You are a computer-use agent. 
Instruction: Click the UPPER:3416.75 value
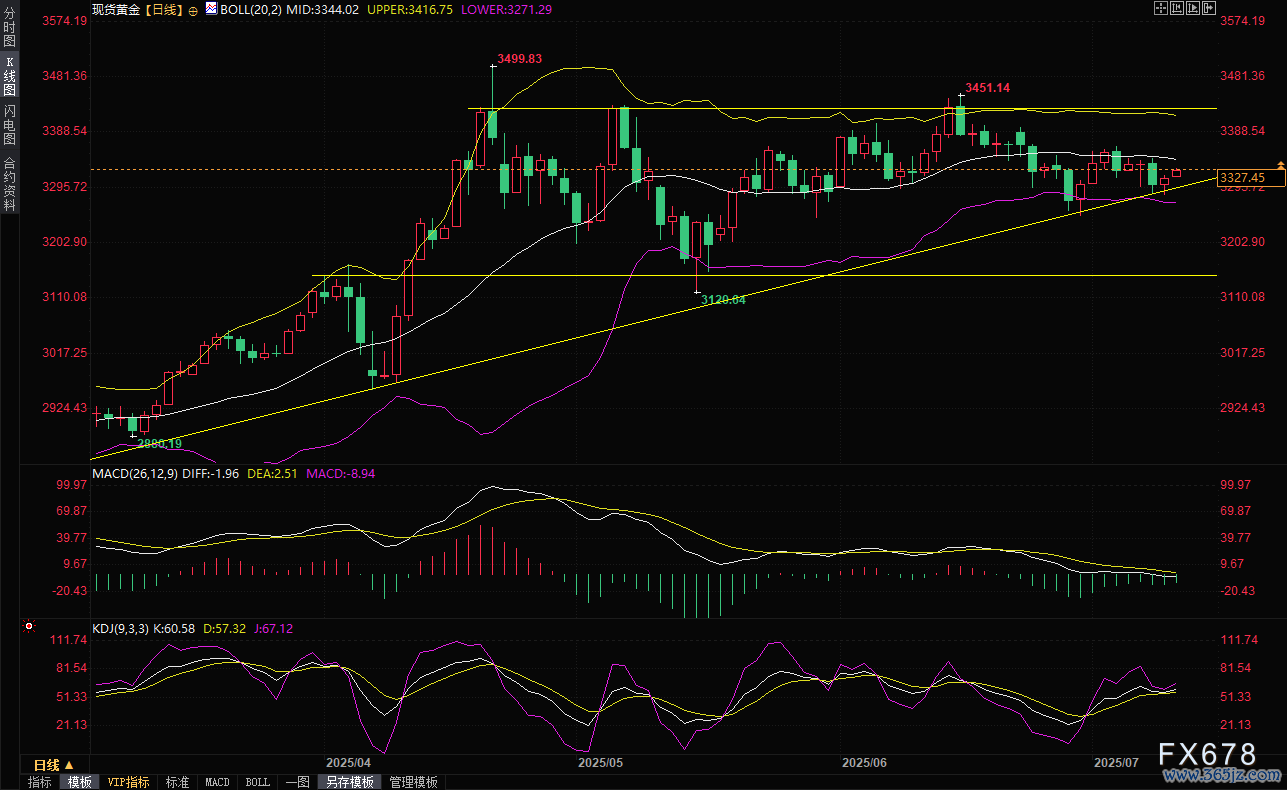tap(410, 9)
